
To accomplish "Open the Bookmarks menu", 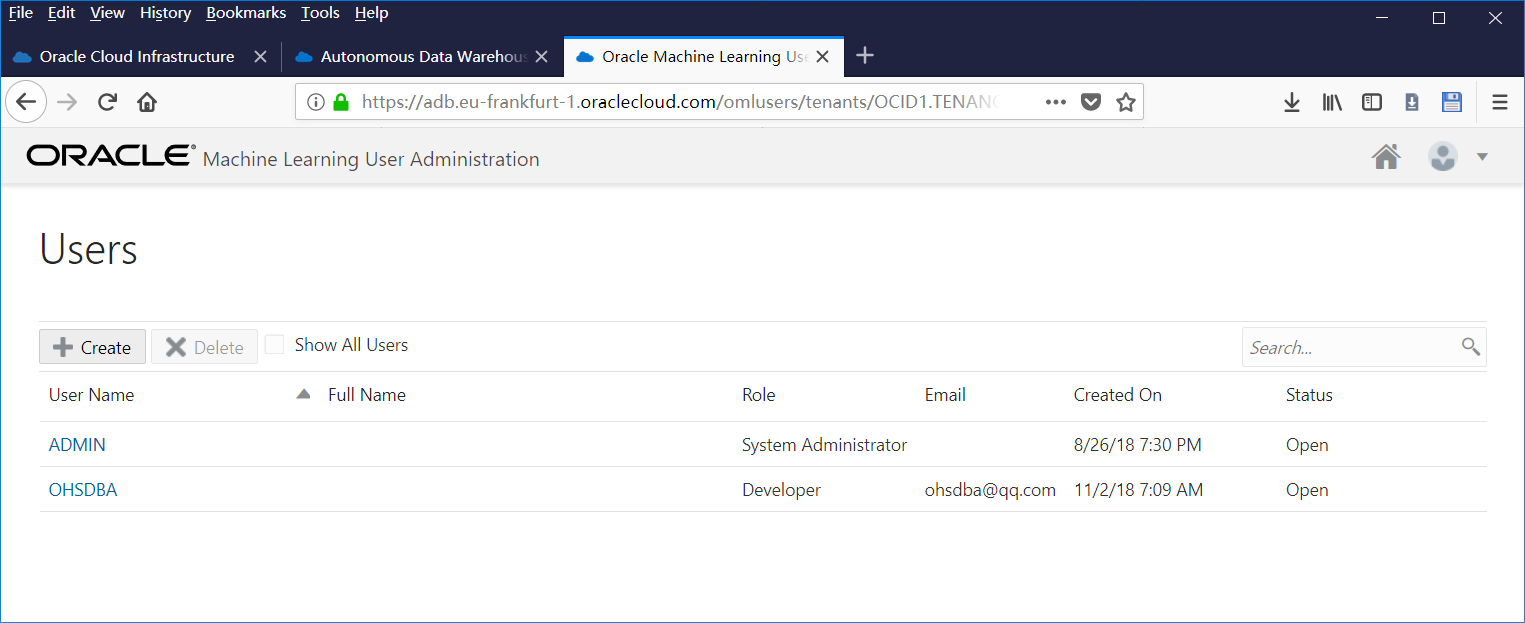I will (x=246, y=13).
